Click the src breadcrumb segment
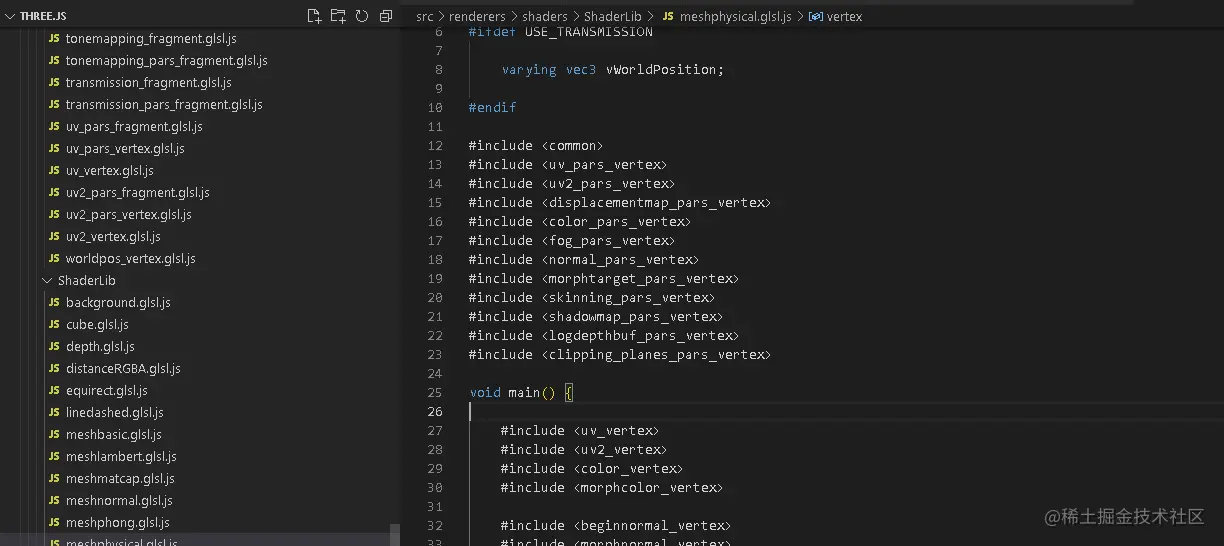Viewport: 1224px width, 546px height. click(x=425, y=17)
